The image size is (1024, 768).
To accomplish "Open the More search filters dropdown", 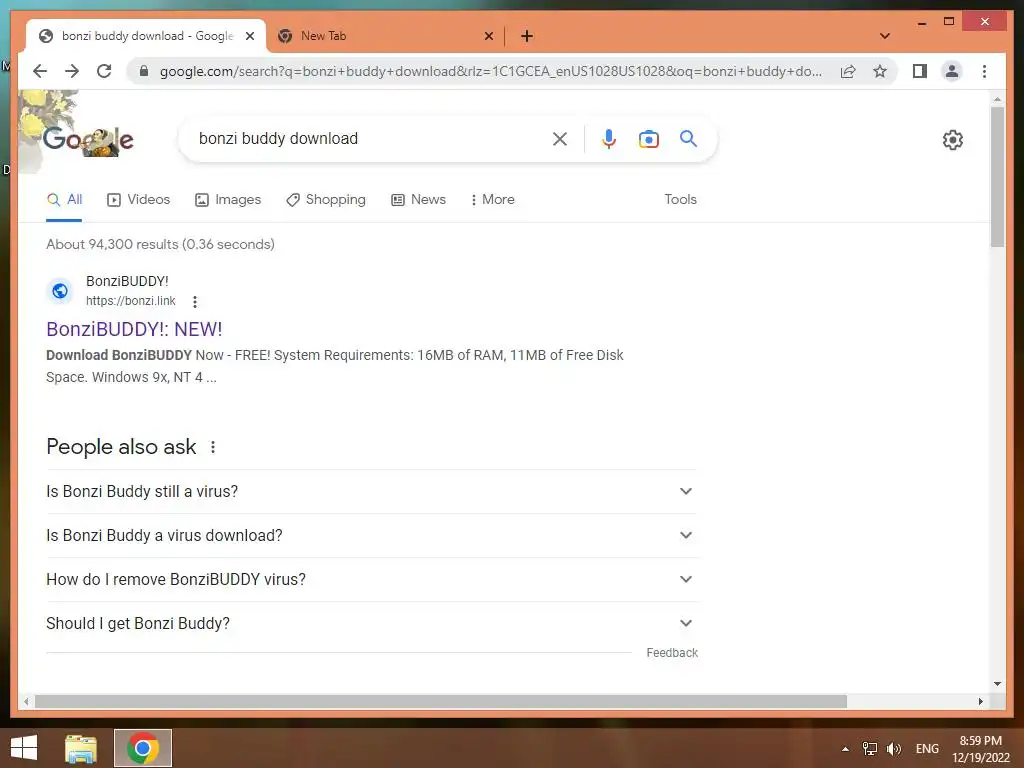I will (x=492, y=199).
